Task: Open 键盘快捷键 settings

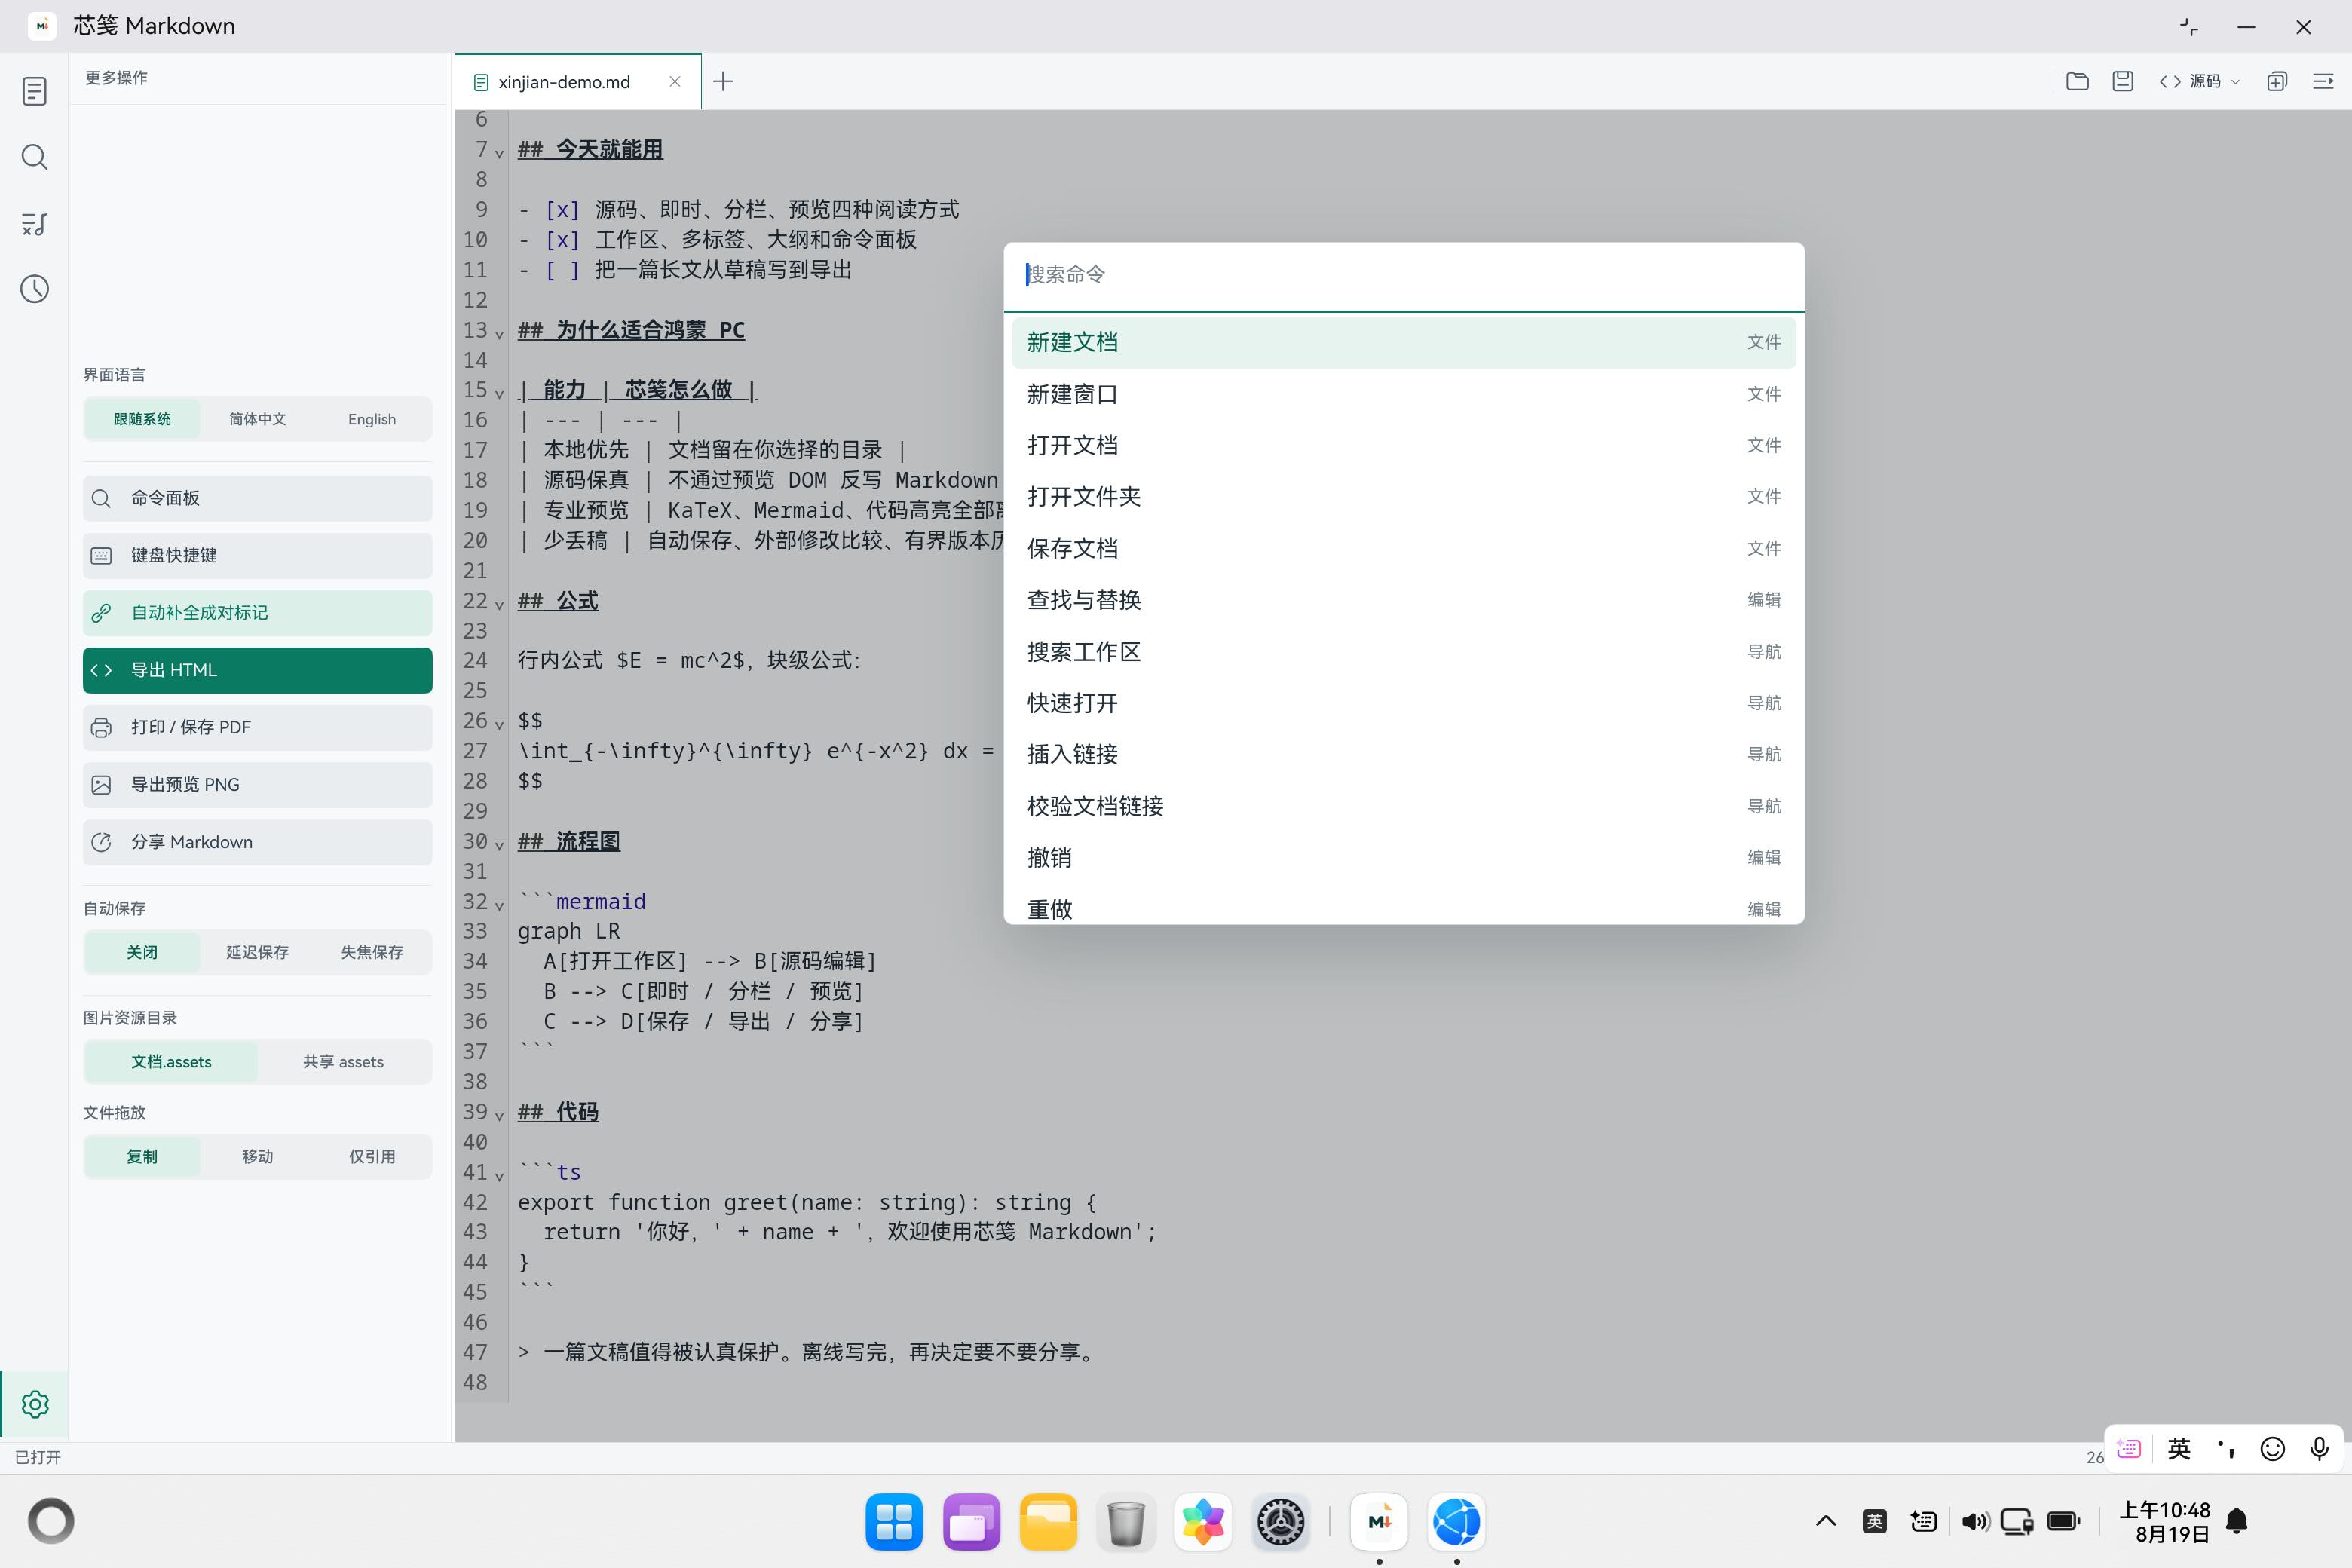Action: pyautogui.click(x=257, y=555)
